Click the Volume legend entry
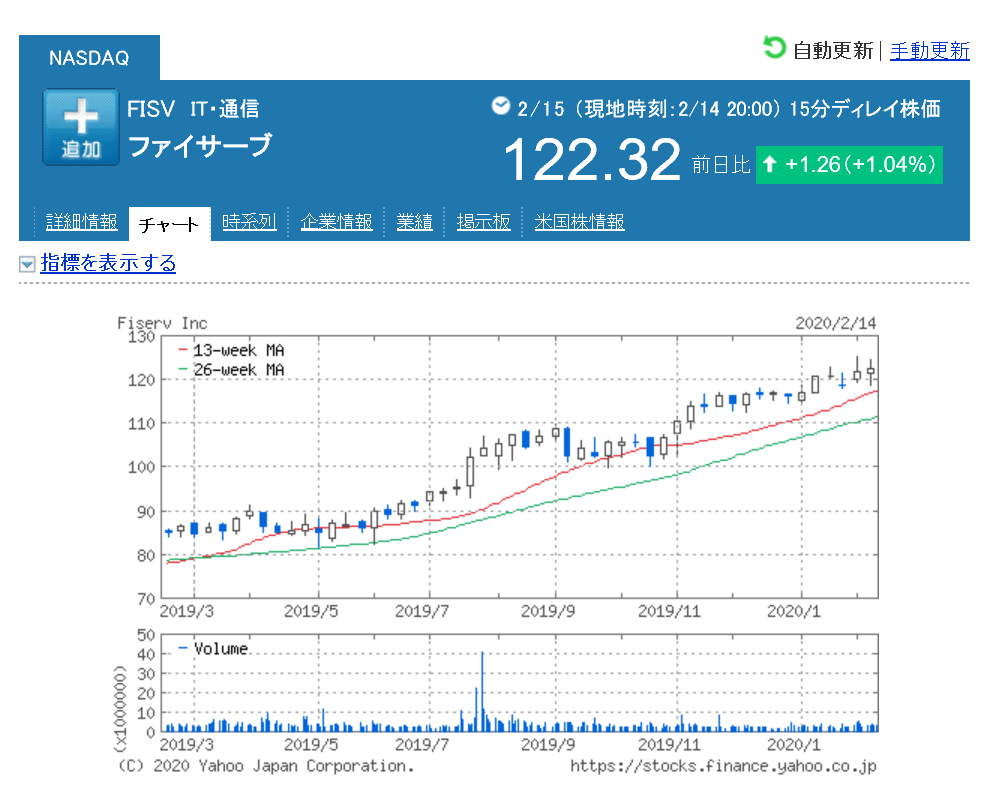988x790 pixels. click(213, 648)
